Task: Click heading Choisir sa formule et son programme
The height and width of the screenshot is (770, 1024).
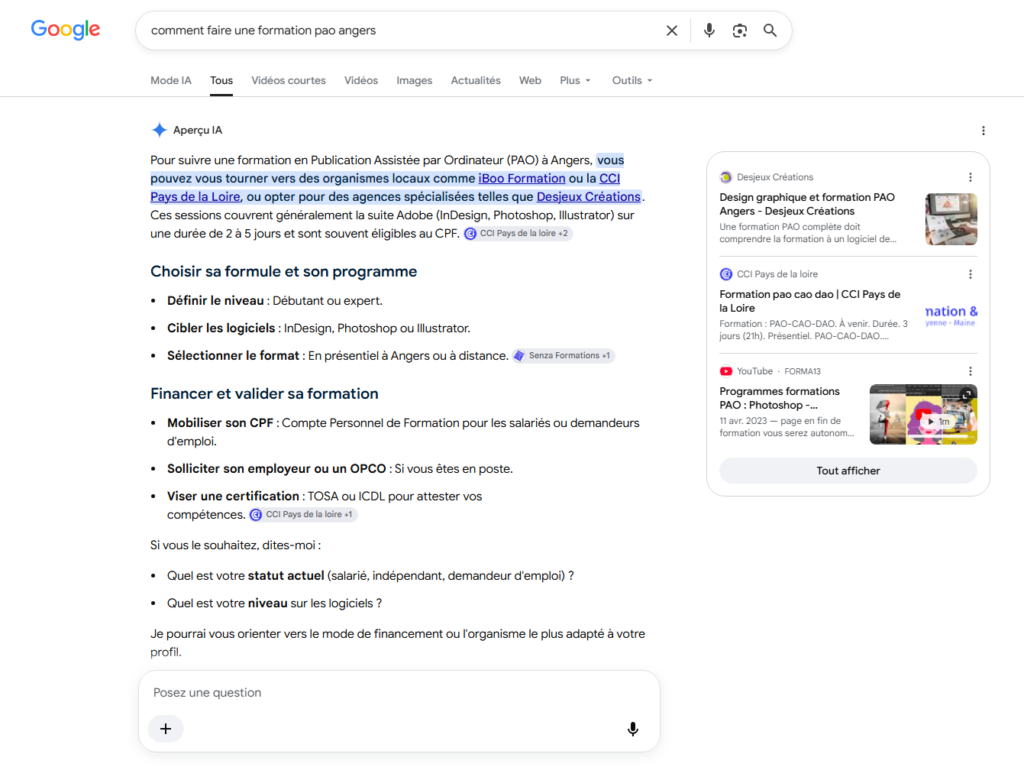Action: point(283,271)
